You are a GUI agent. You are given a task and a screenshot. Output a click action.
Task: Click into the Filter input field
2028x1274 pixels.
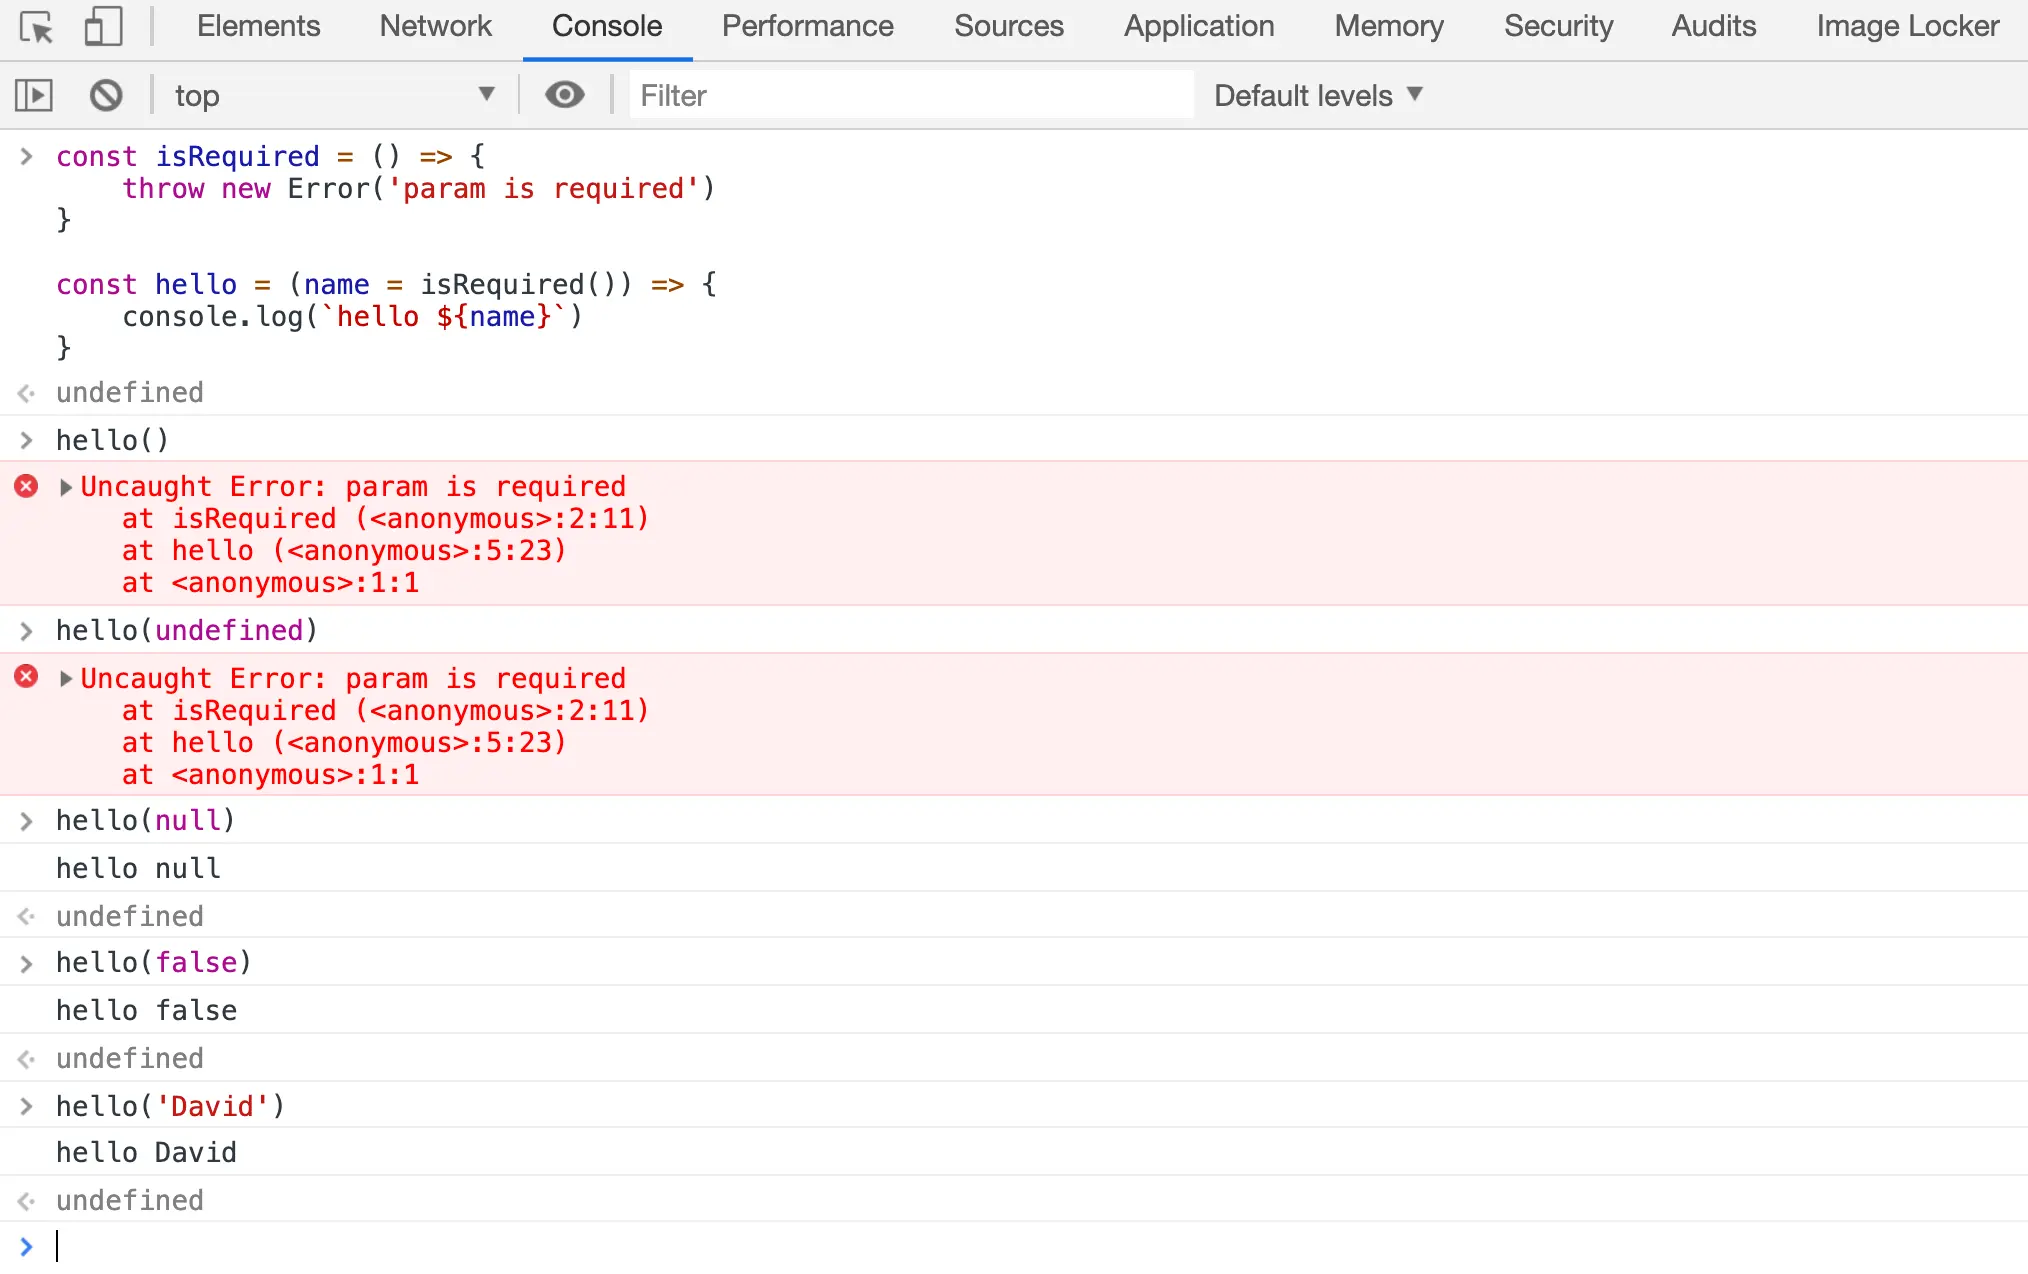[x=910, y=96]
